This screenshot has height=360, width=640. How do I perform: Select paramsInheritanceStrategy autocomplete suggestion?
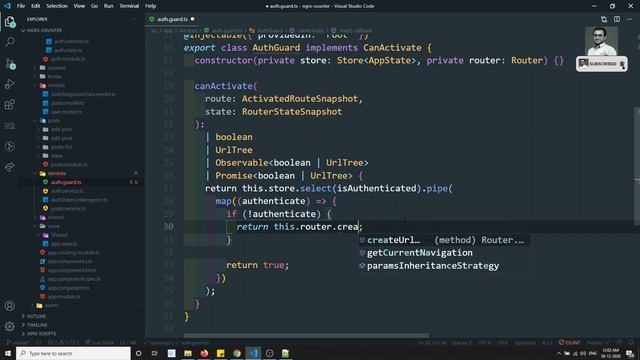pos(444,266)
